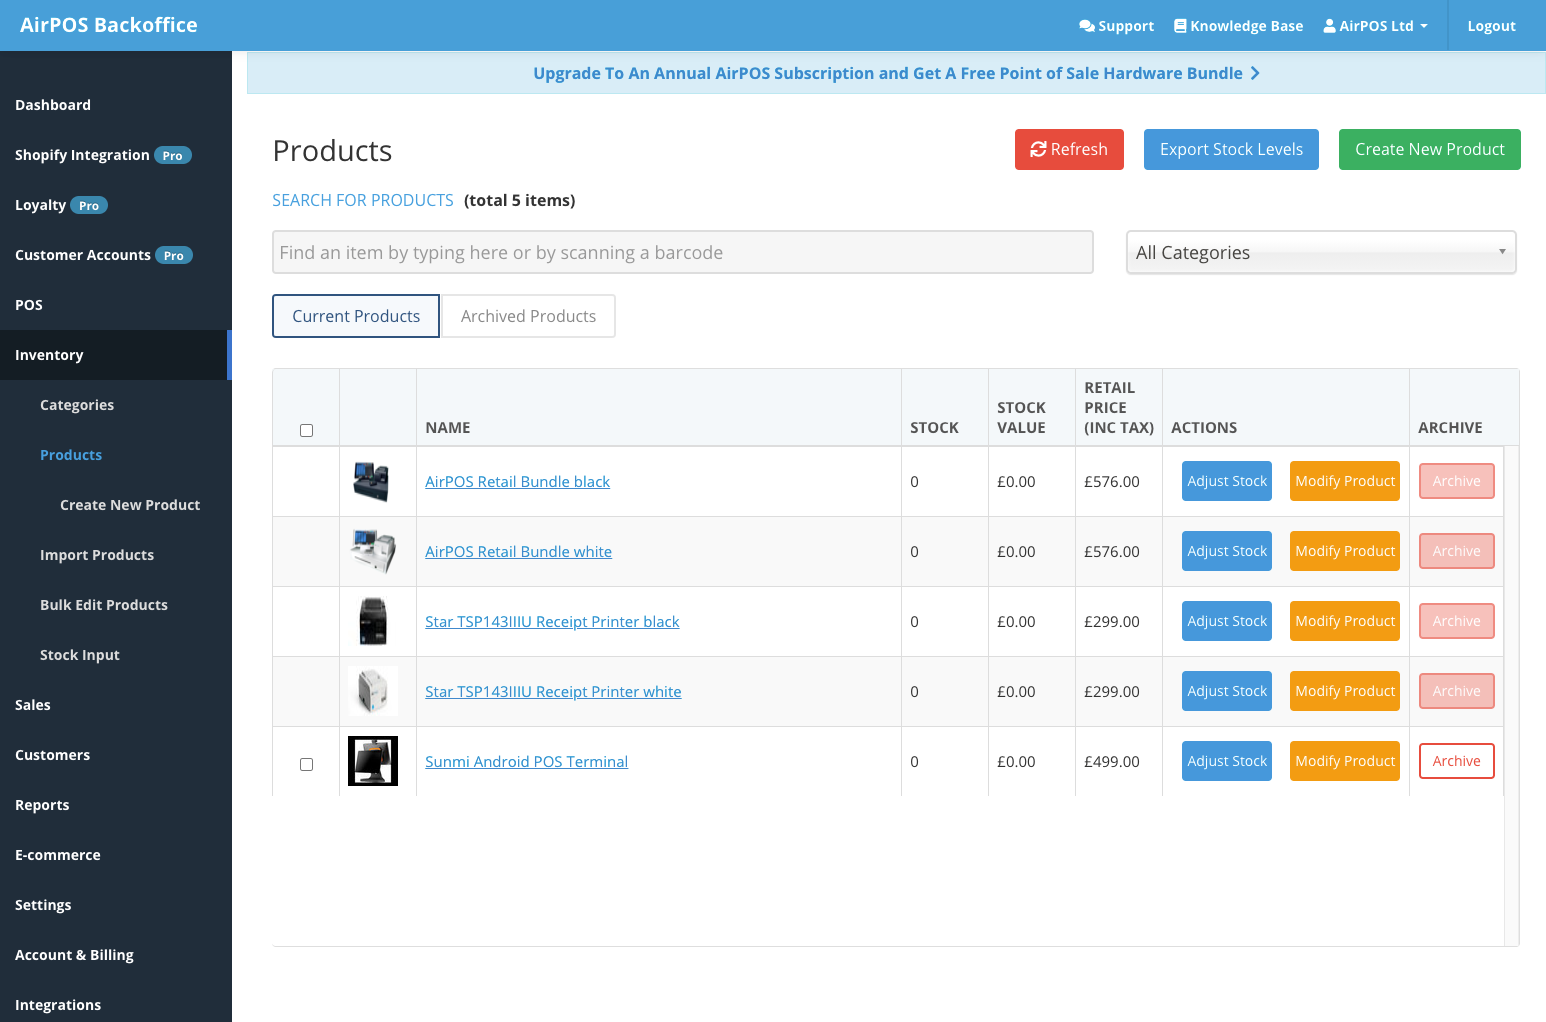1546x1022 pixels.
Task: Open the AirPOS Retail Bundle black link
Action: point(517,482)
